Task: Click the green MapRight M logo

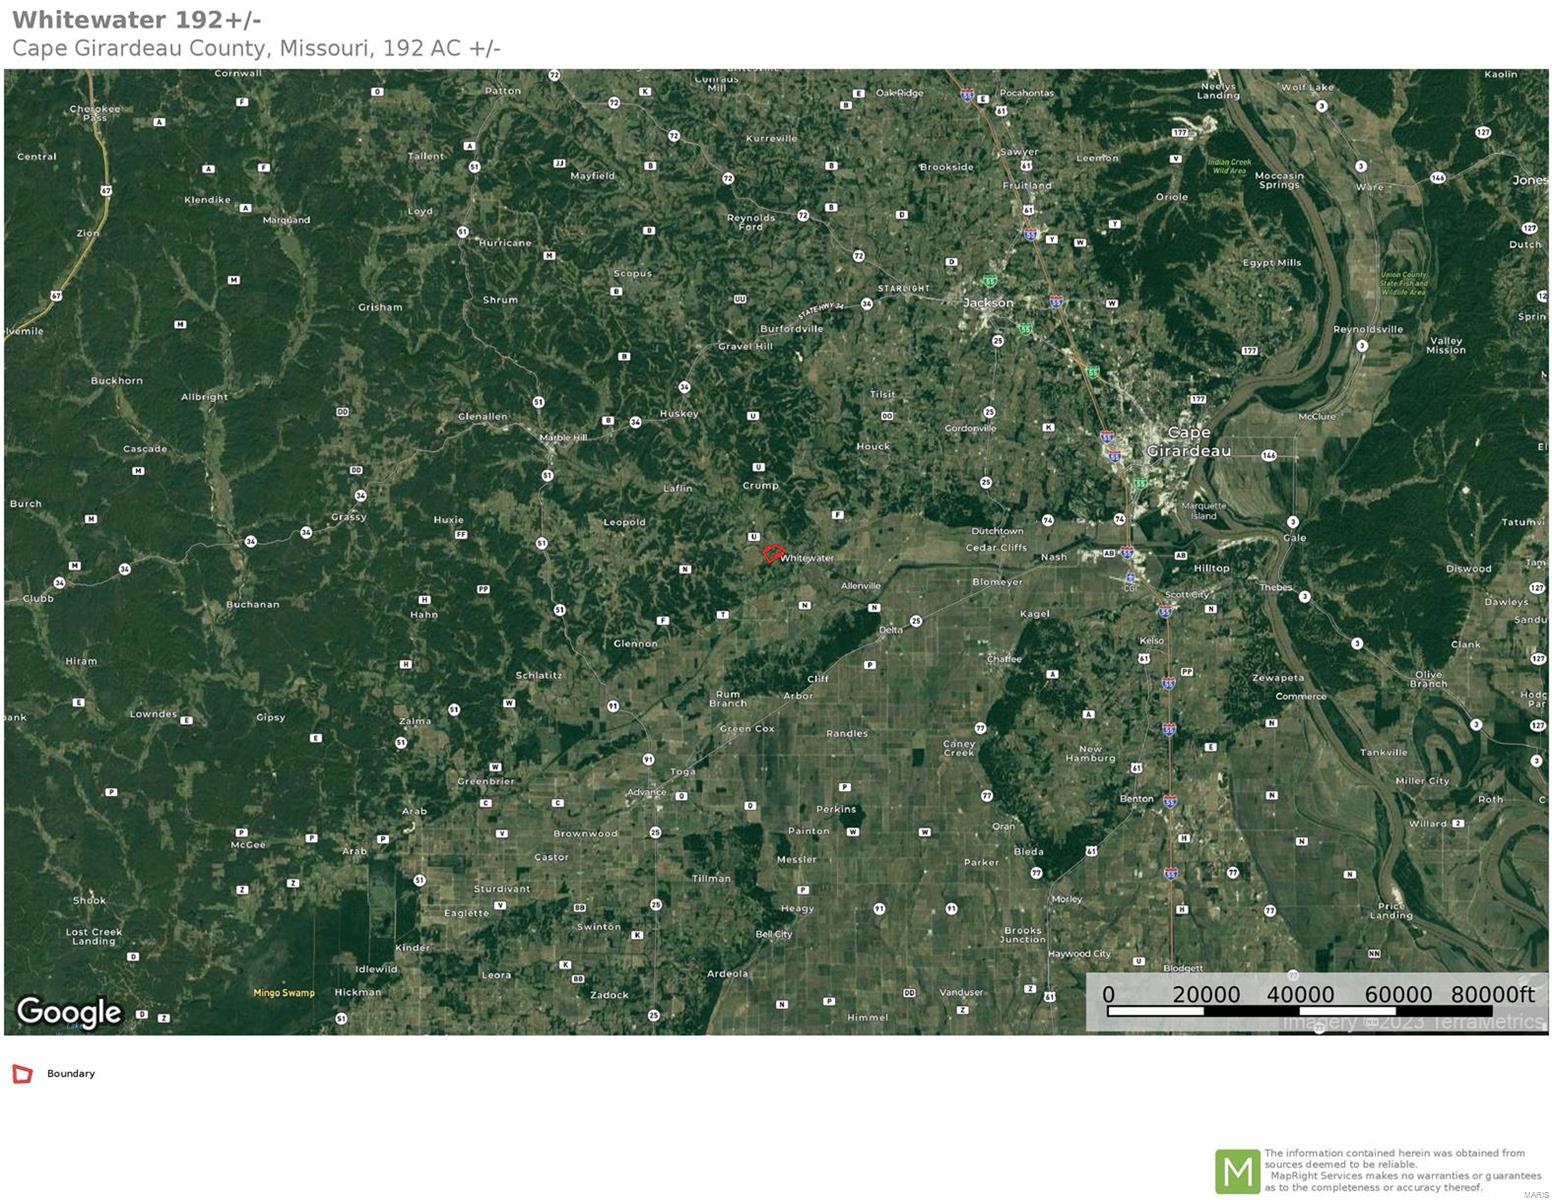Action: click(x=1236, y=1171)
